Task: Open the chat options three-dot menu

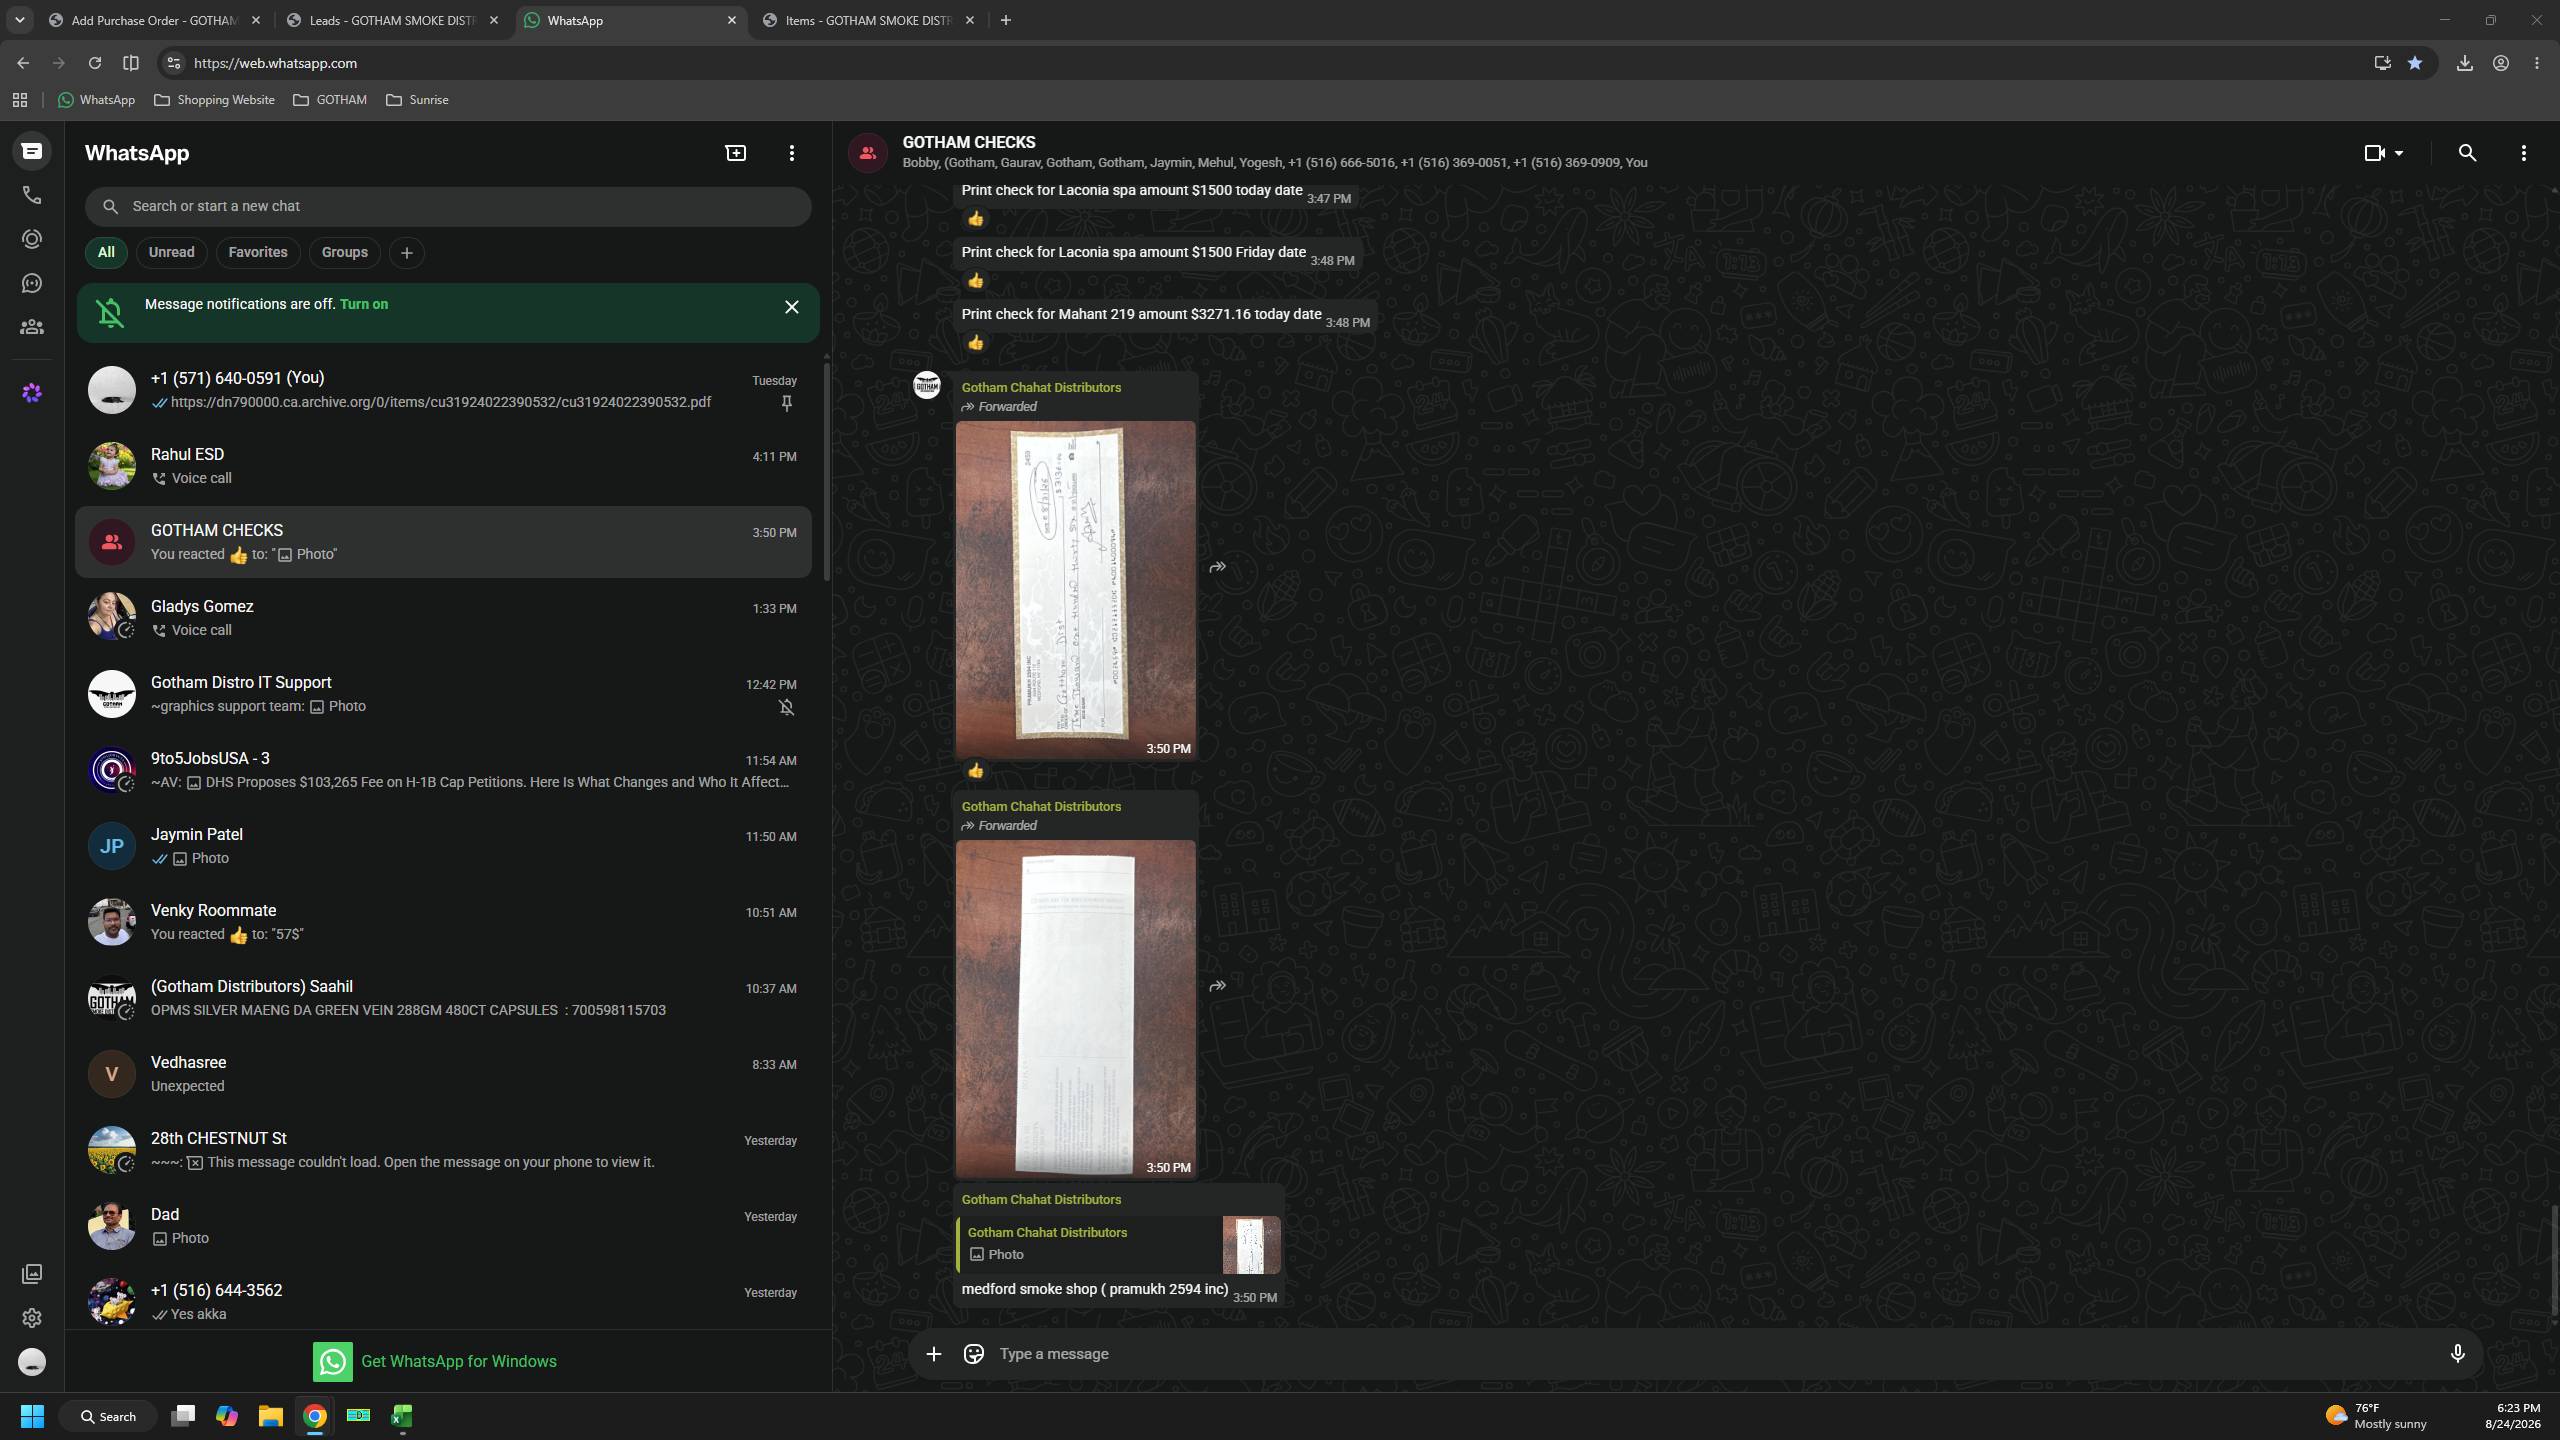Action: (2523, 153)
